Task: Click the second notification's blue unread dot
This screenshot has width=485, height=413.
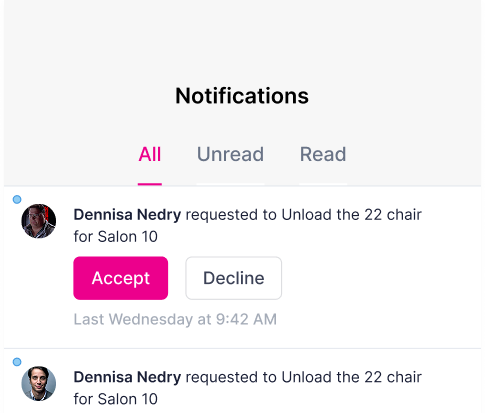Action: click(17, 362)
